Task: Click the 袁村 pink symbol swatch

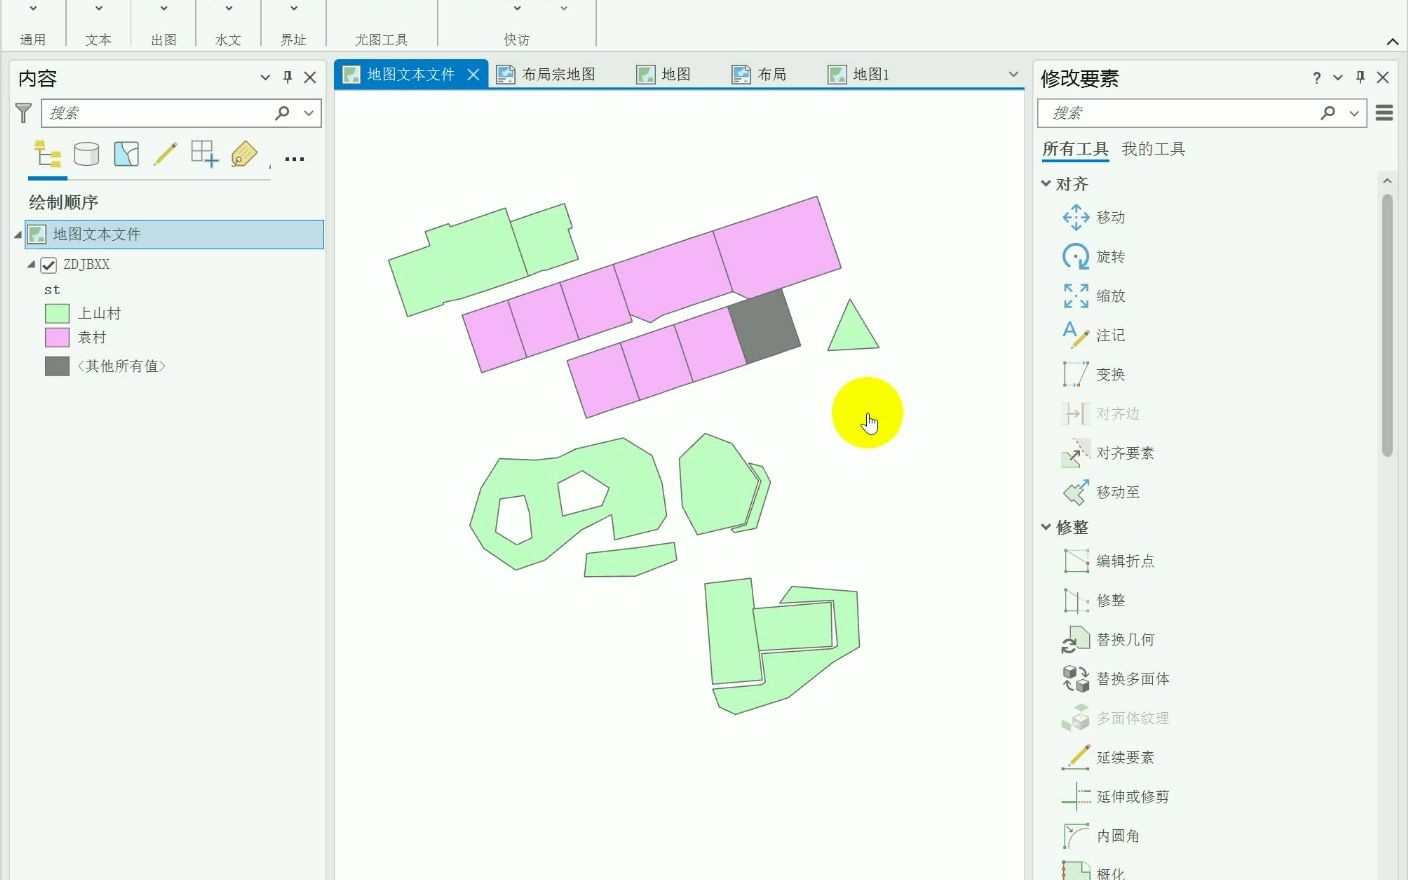Action: point(57,338)
